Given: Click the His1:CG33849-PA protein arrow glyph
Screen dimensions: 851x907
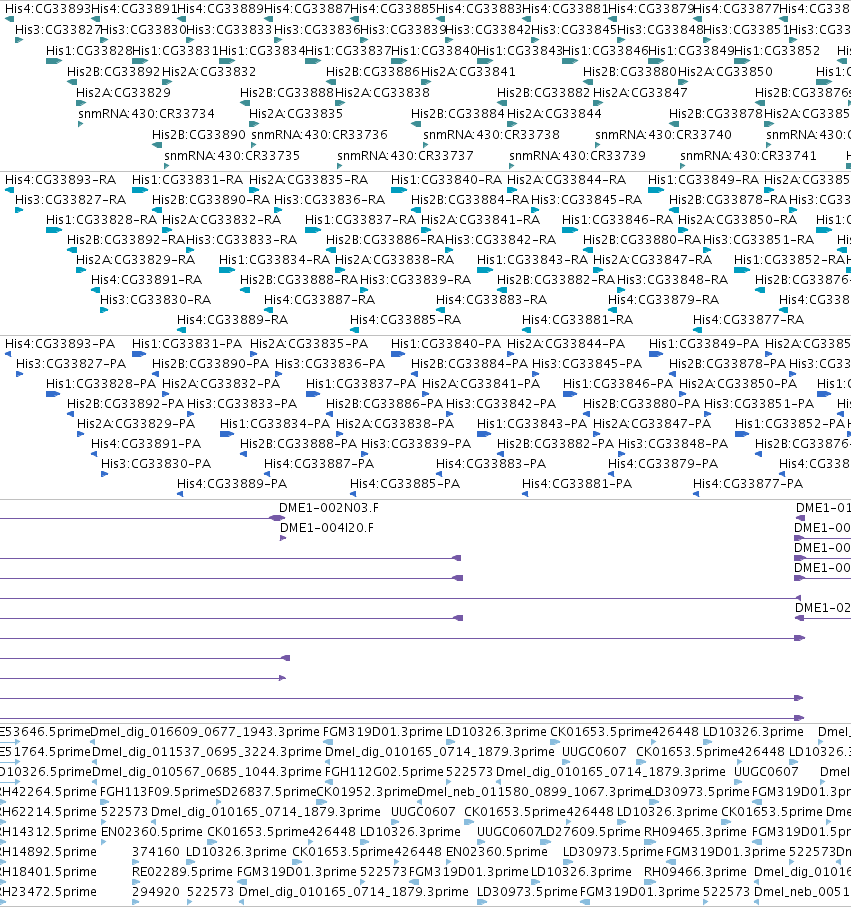Looking at the screenshot, I should (x=656, y=354).
